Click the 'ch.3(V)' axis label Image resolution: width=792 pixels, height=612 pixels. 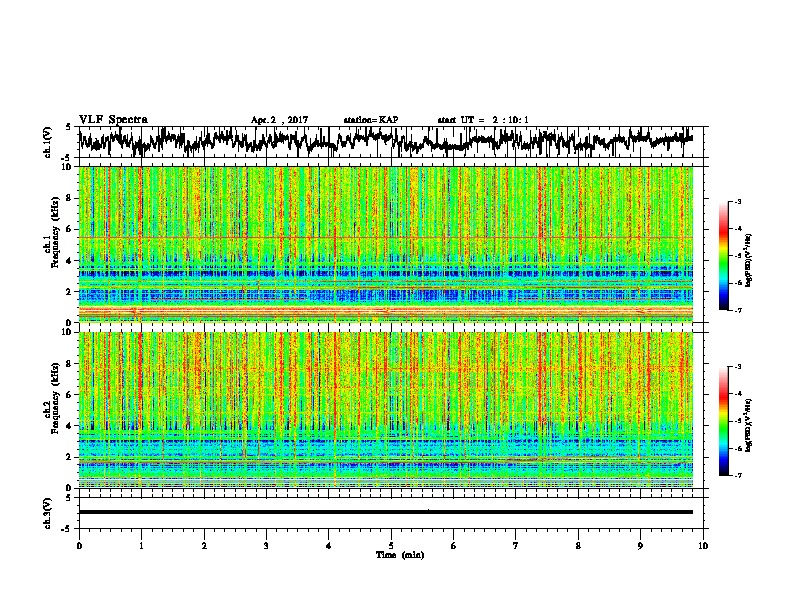click(48, 513)
